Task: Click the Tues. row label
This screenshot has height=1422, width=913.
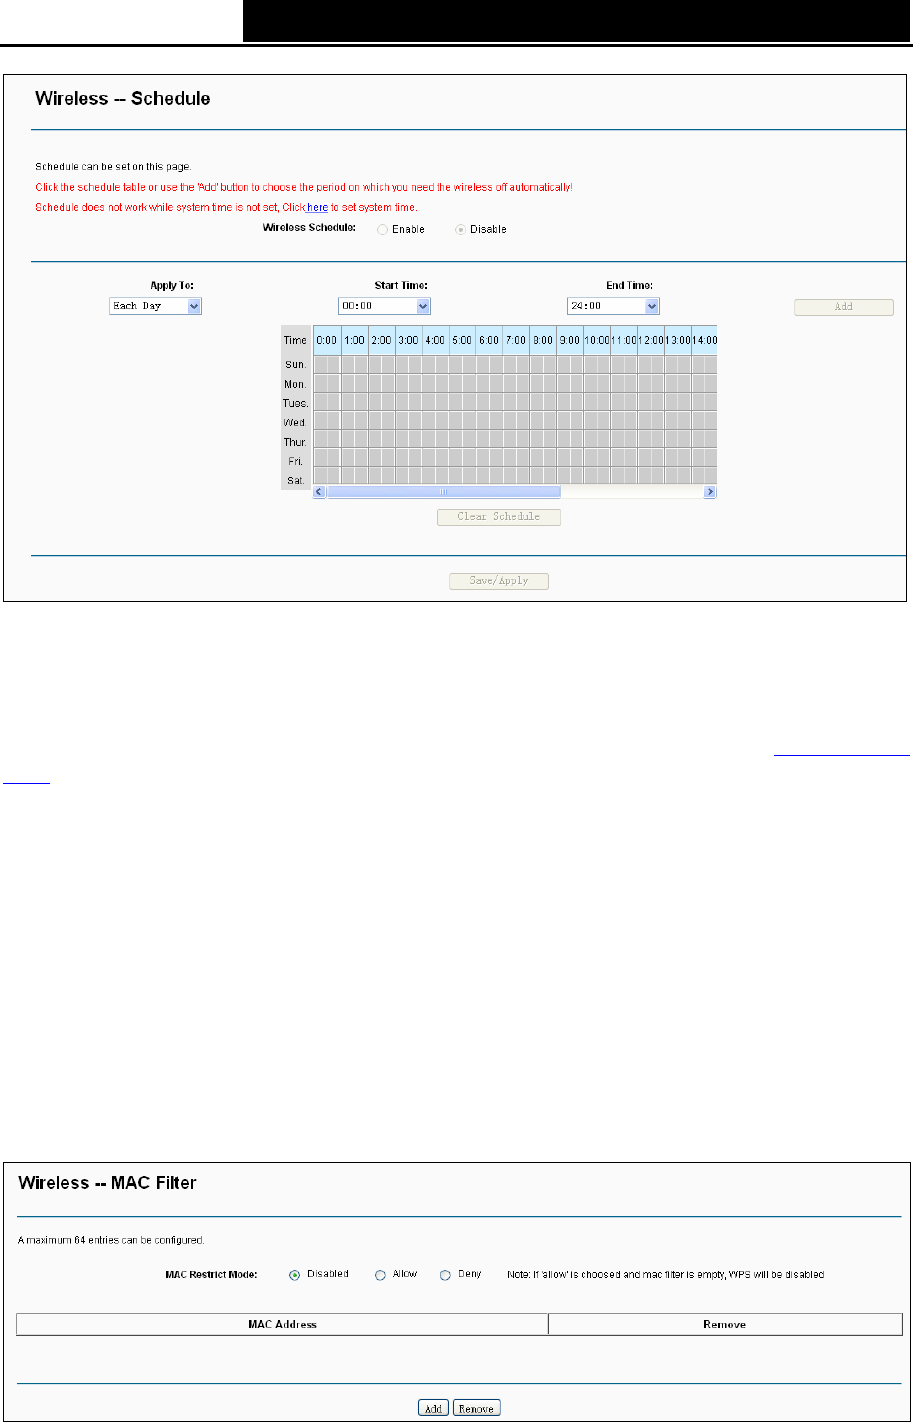Action: [x=296, y=402]
